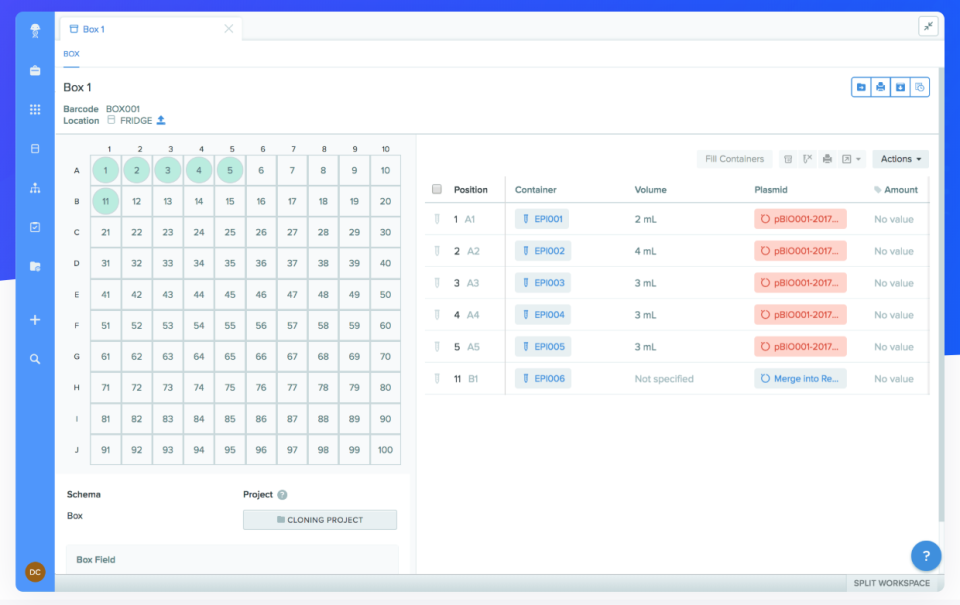Image resolution: width=960 pixels, height=605 pixels.
Task: Open the export options dropdown arrow
Action: coord(857,160)
